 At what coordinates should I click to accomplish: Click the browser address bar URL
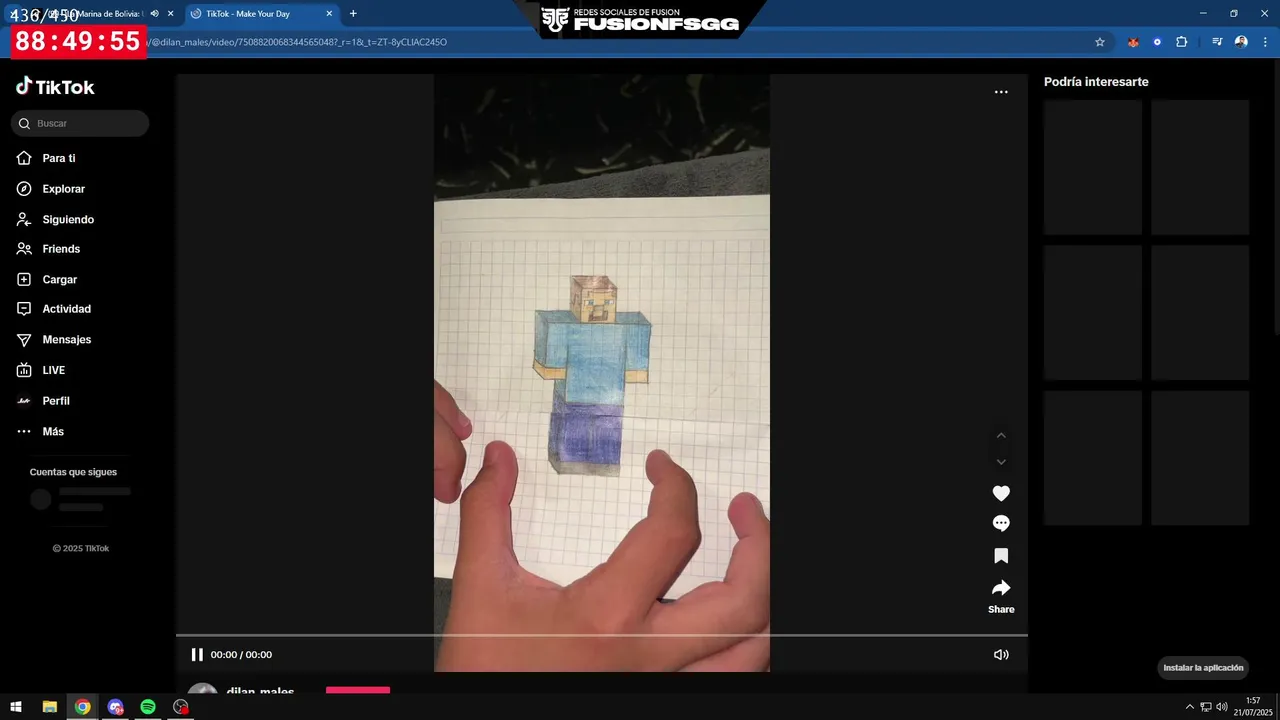(300, 42)
